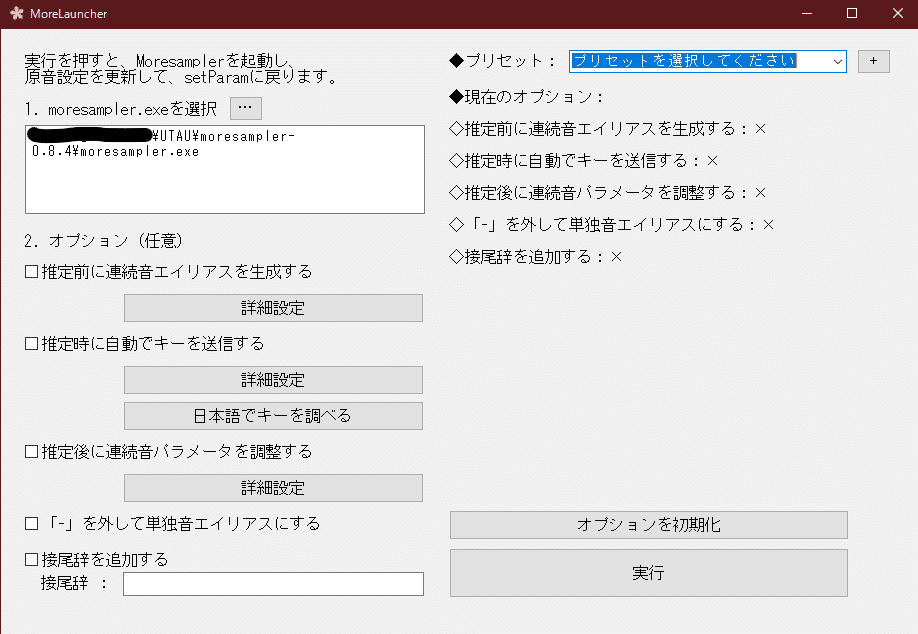Close the MoreLauncher window
The height and width of the screenshot is (634, 918).
point(897,13)
